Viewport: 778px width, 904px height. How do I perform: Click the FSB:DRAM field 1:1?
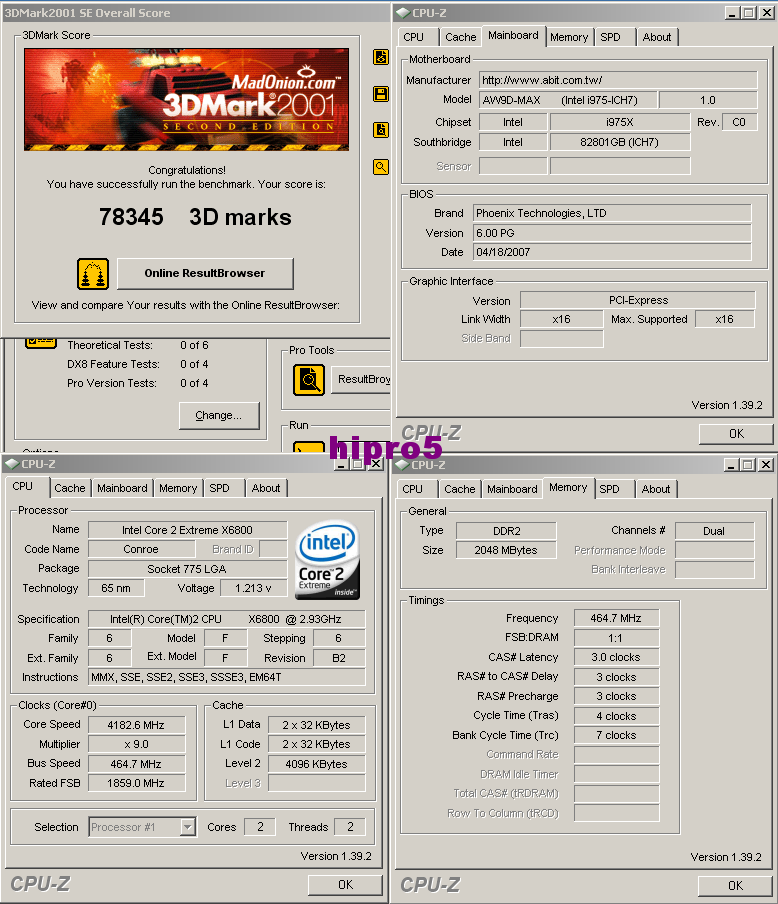[616, 638]
